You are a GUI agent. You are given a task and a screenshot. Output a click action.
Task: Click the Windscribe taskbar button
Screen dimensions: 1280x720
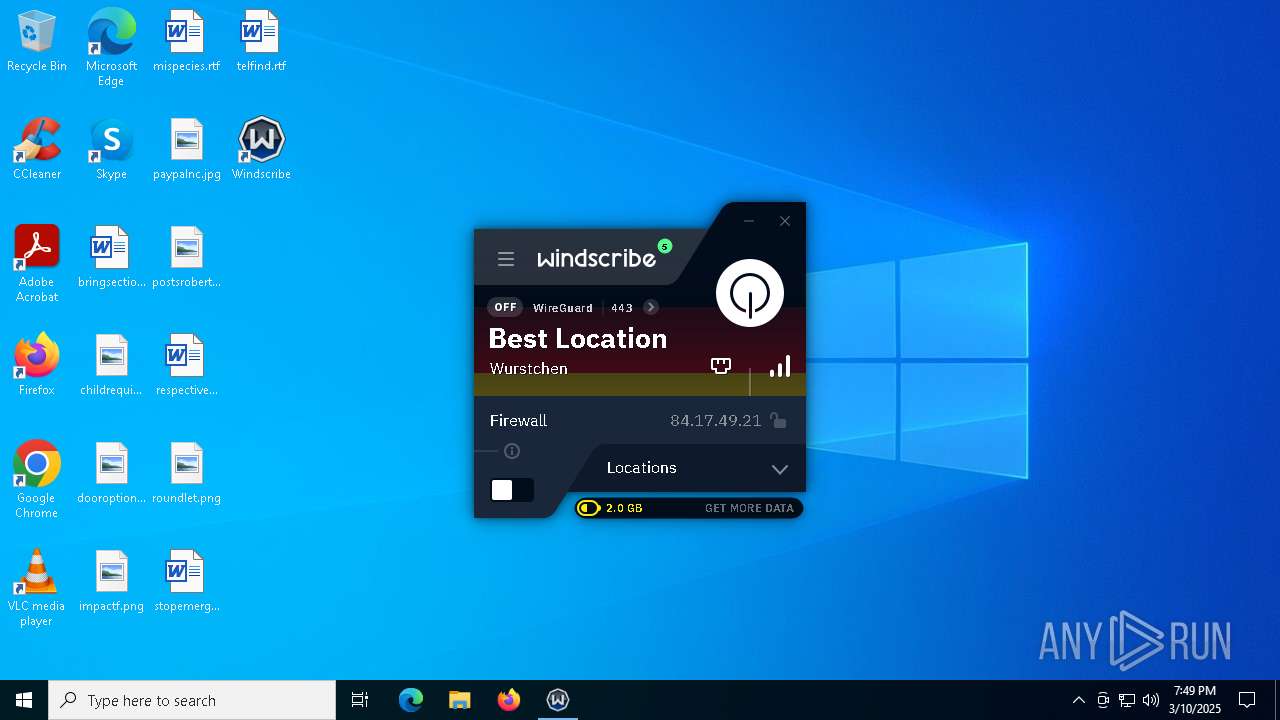(x=558, y=700)
